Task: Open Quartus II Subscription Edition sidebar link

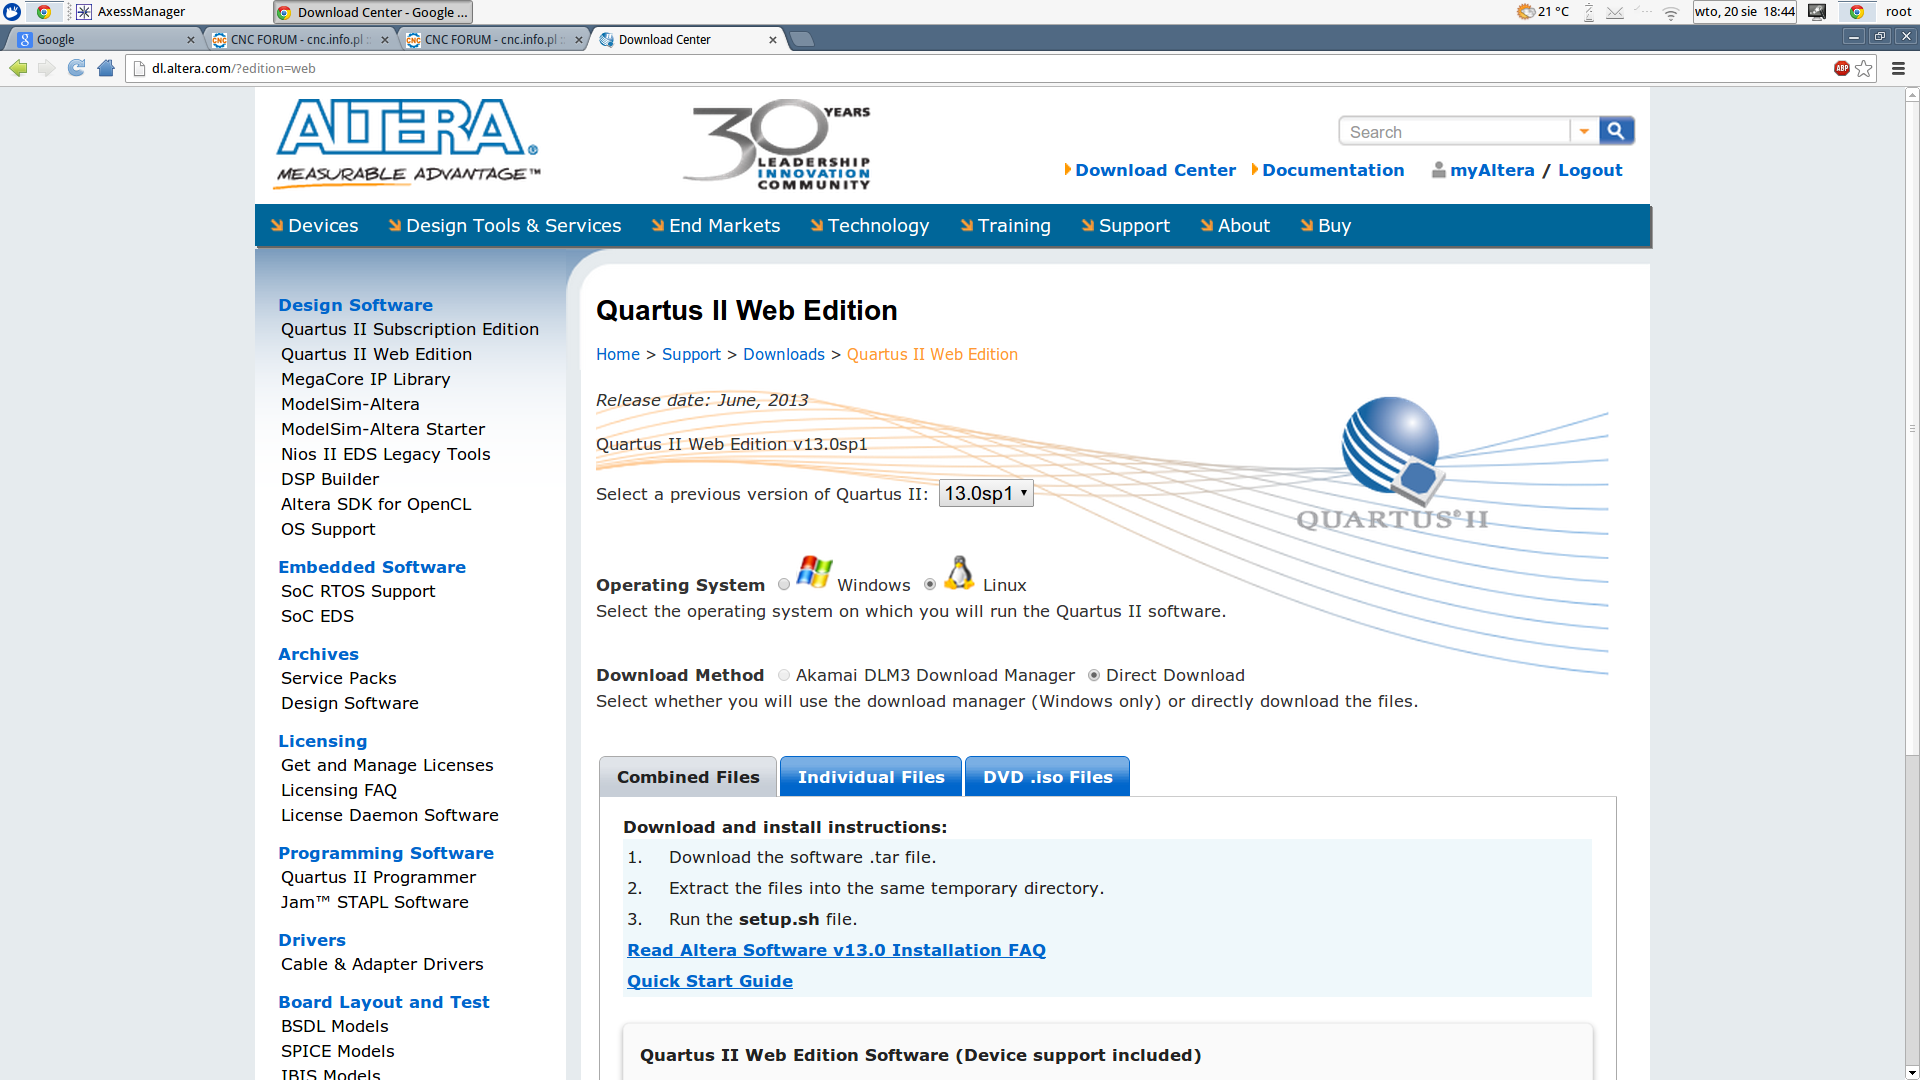Action: [x=410, y=329]
